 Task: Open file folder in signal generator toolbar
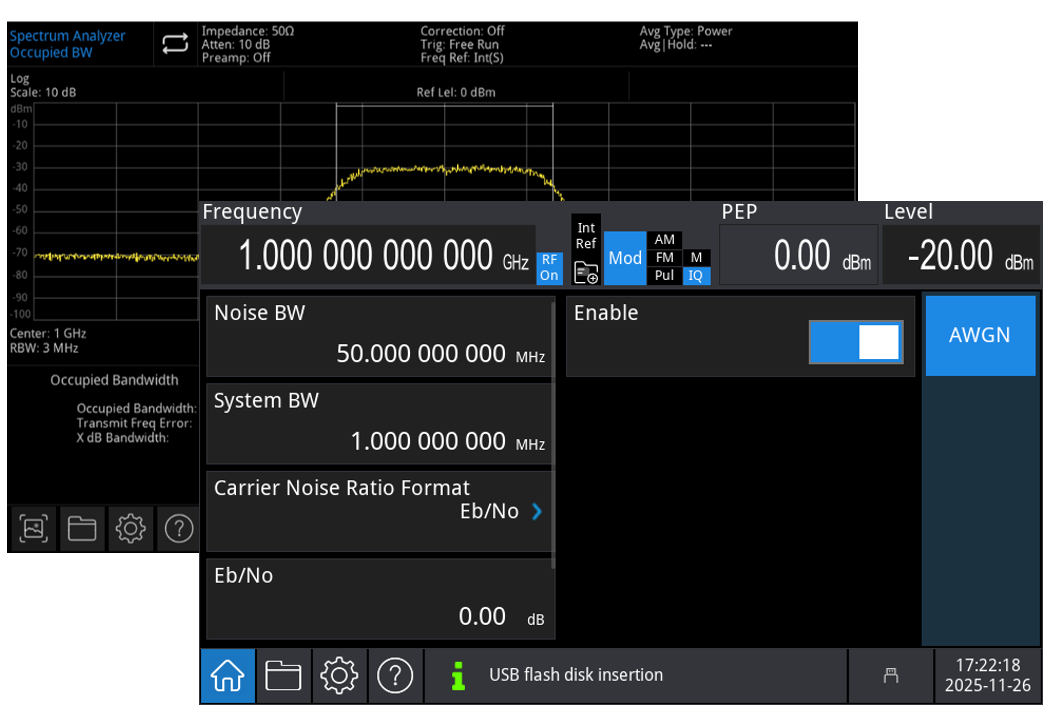point(283,677)
